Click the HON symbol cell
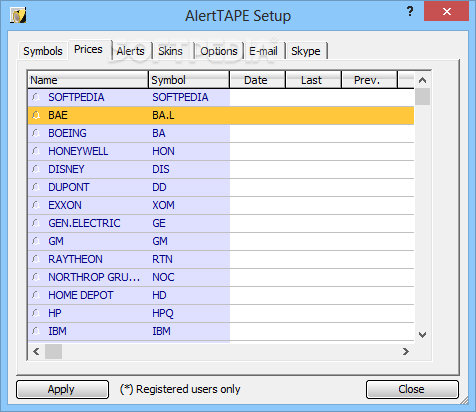The height and width of the screenshot is (412, 476). [189, 151]
